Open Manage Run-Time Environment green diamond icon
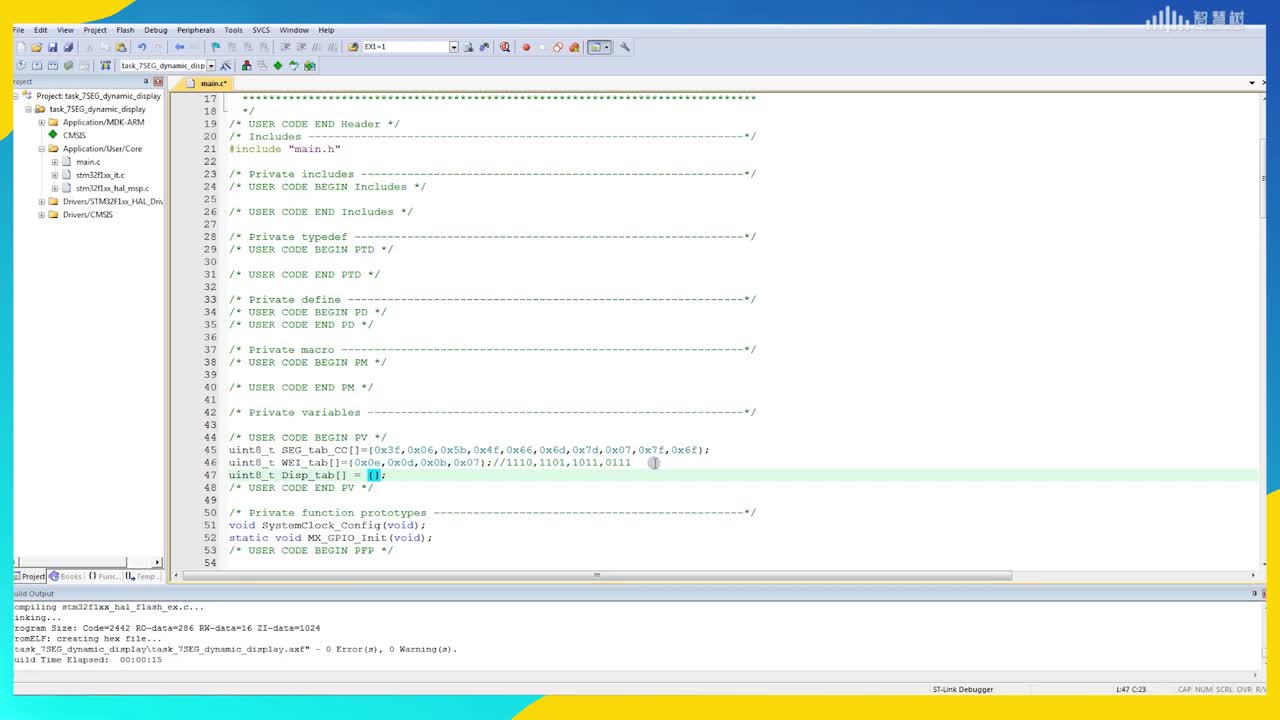 click(278, 65)
